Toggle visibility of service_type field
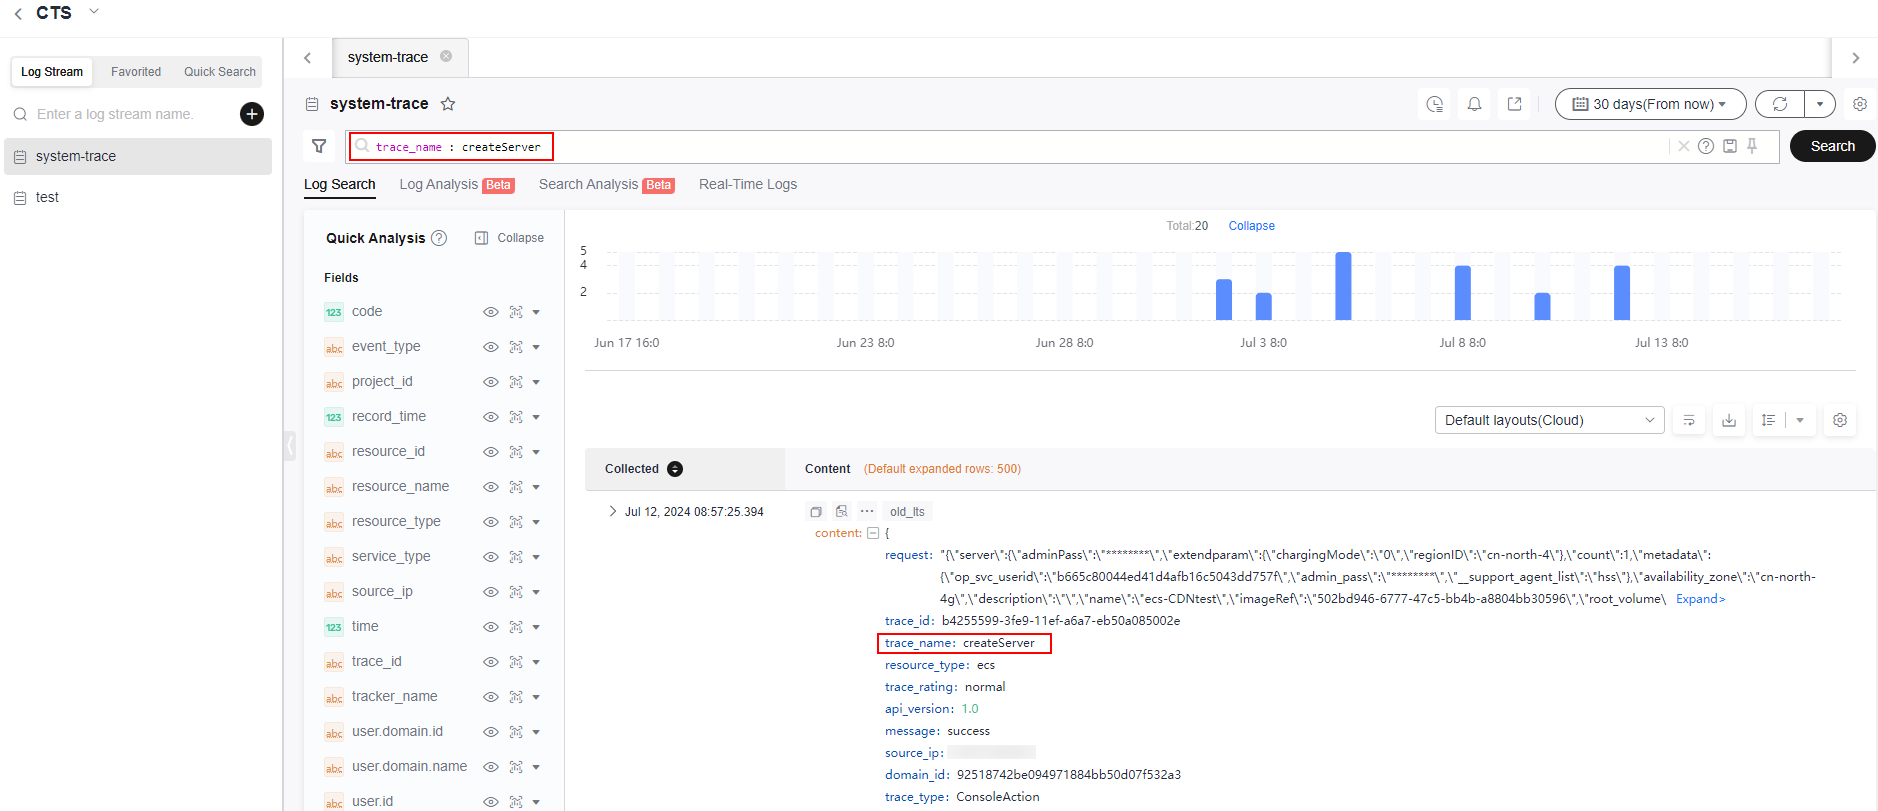 point(491,557)
